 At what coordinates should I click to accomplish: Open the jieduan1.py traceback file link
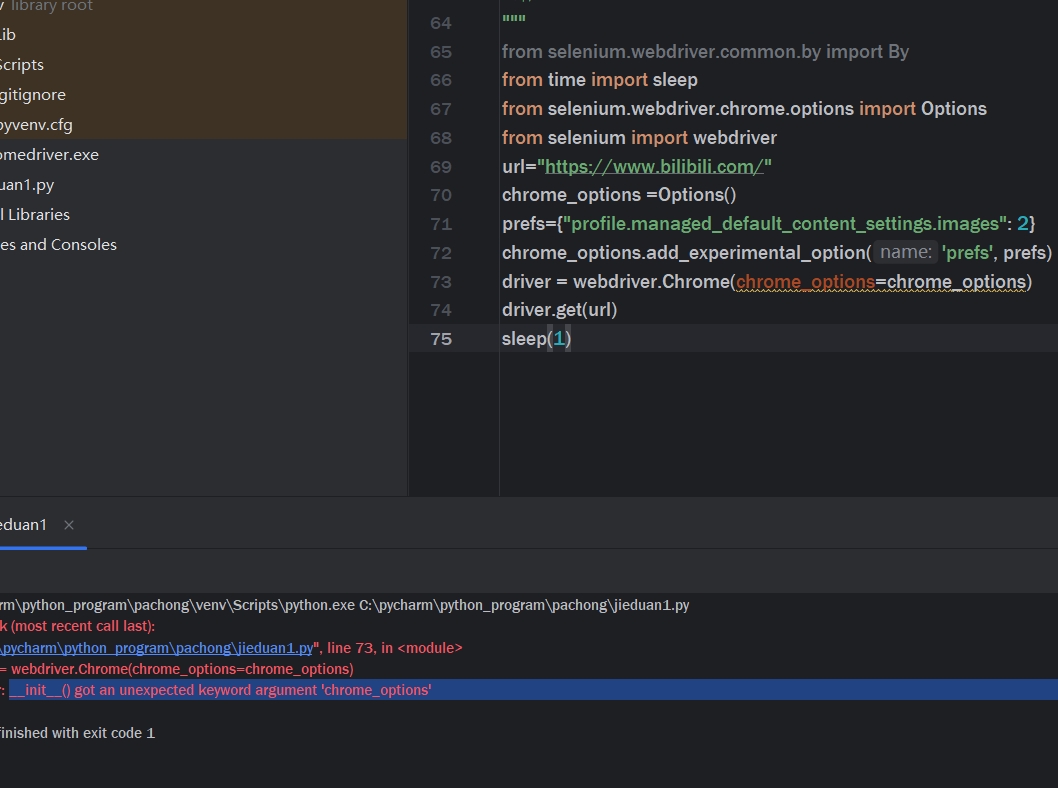156,648
